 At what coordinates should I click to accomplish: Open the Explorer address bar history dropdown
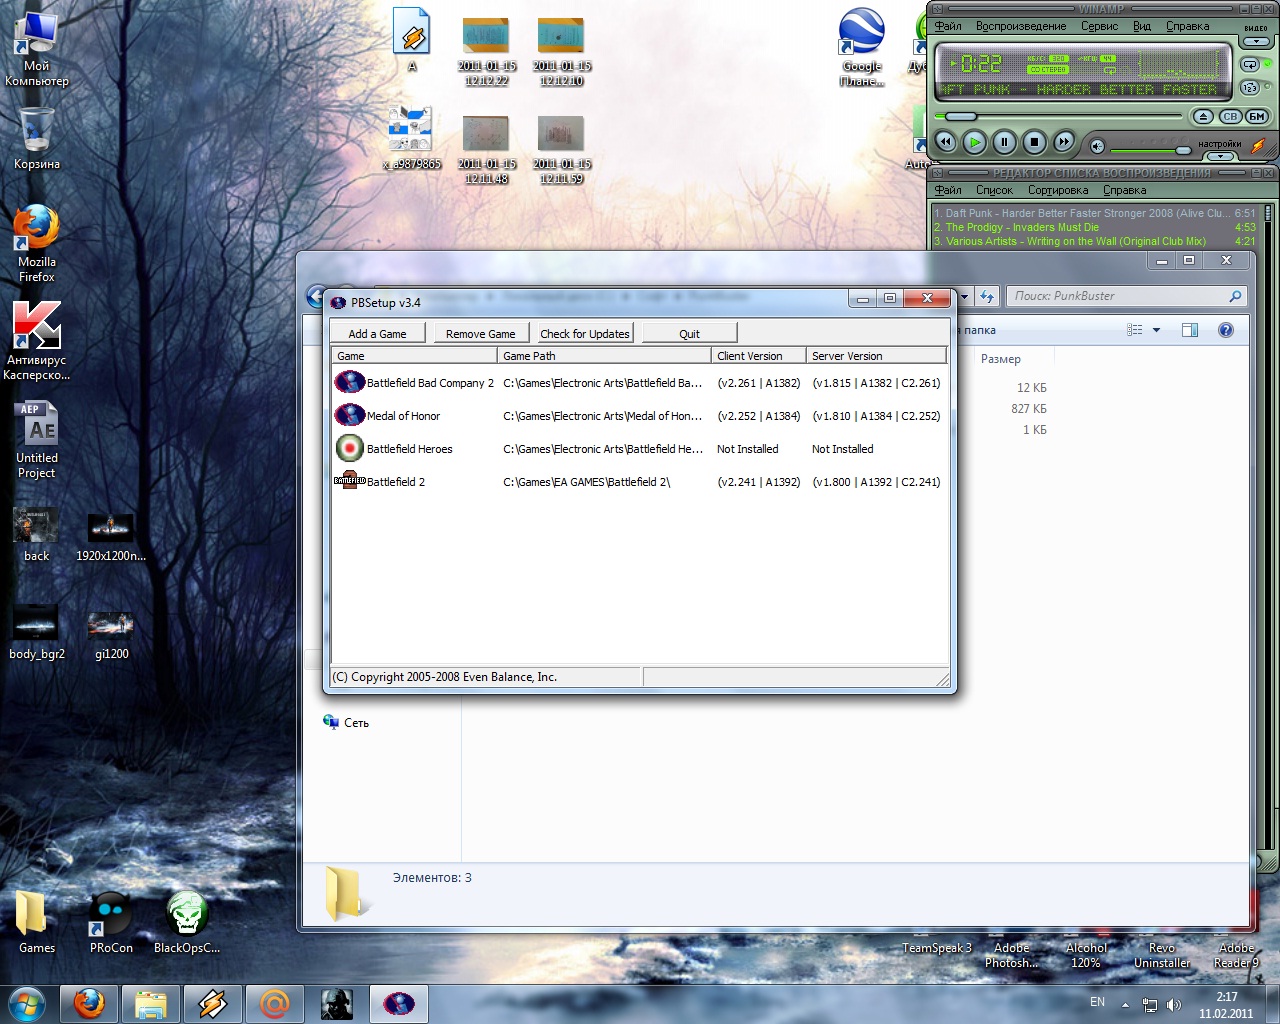pyautogui.click(x=964, y=296)
